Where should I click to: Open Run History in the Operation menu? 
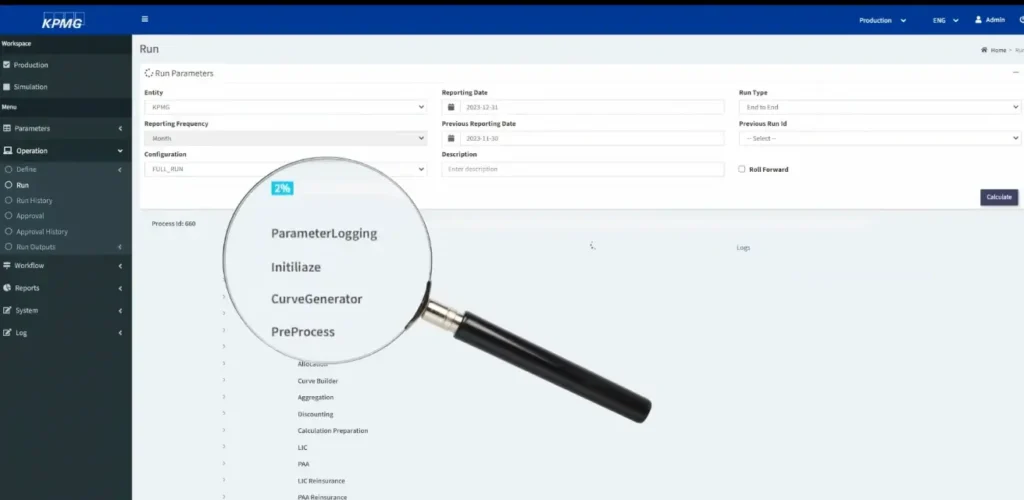pos(34,201)
